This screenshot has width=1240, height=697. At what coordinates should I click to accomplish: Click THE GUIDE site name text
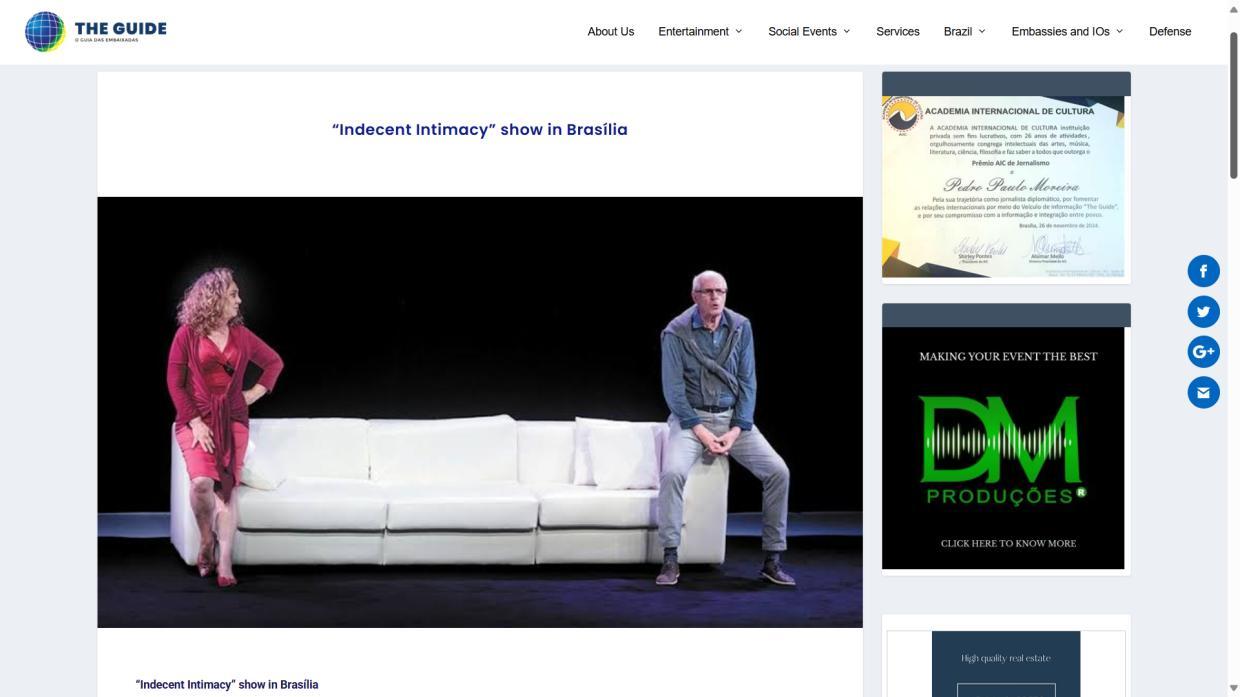121,28
